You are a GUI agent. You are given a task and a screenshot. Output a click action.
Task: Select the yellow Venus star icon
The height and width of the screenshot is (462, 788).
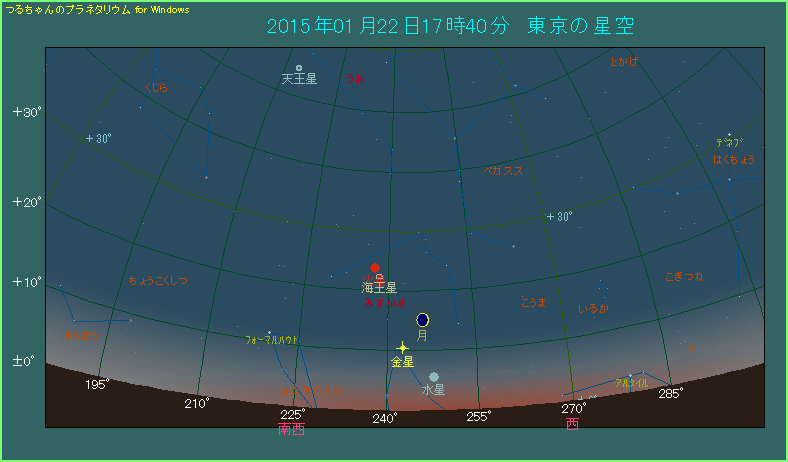tap(402, 347)
